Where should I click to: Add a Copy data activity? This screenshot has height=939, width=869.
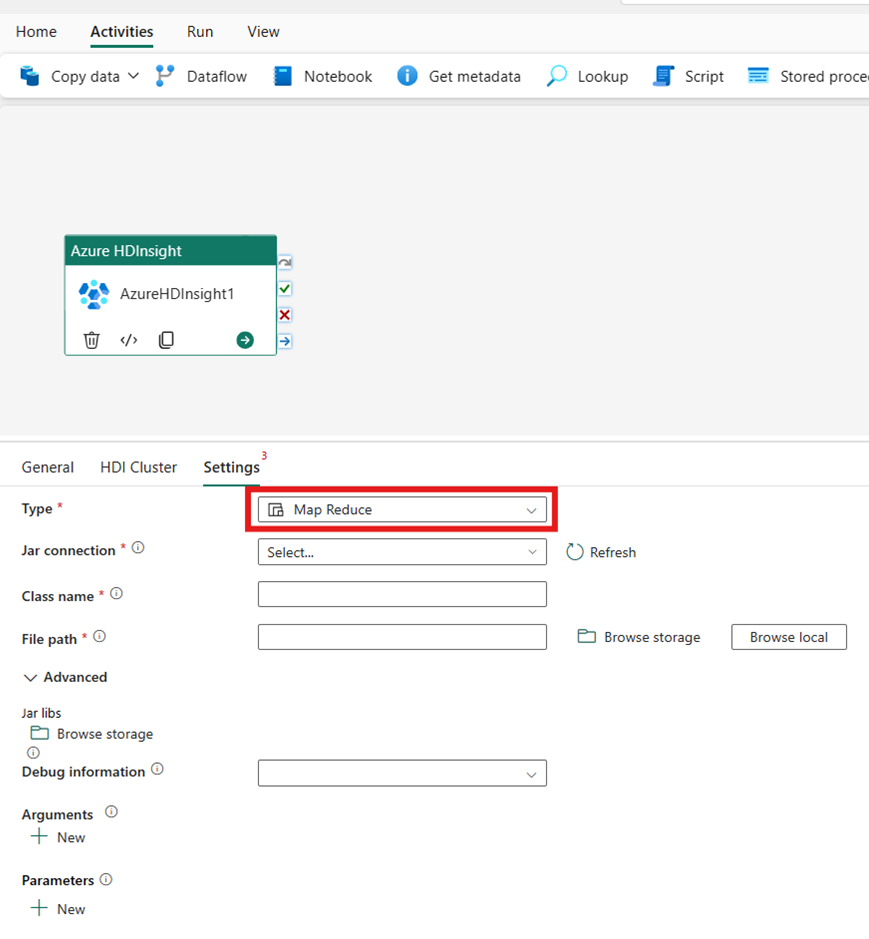point(69,77)
